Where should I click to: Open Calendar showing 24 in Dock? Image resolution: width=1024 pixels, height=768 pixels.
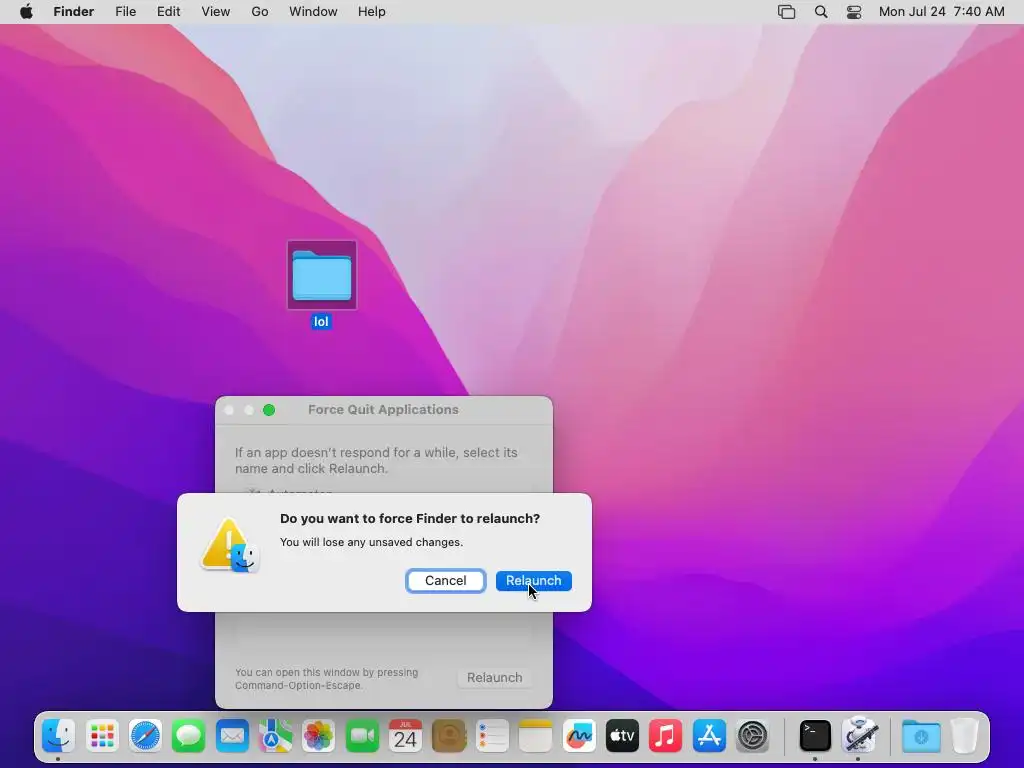point(406,735)
